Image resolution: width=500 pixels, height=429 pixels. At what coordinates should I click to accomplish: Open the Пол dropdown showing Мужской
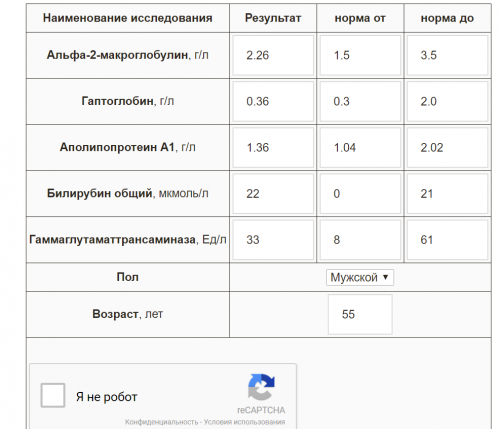[360, 277]
